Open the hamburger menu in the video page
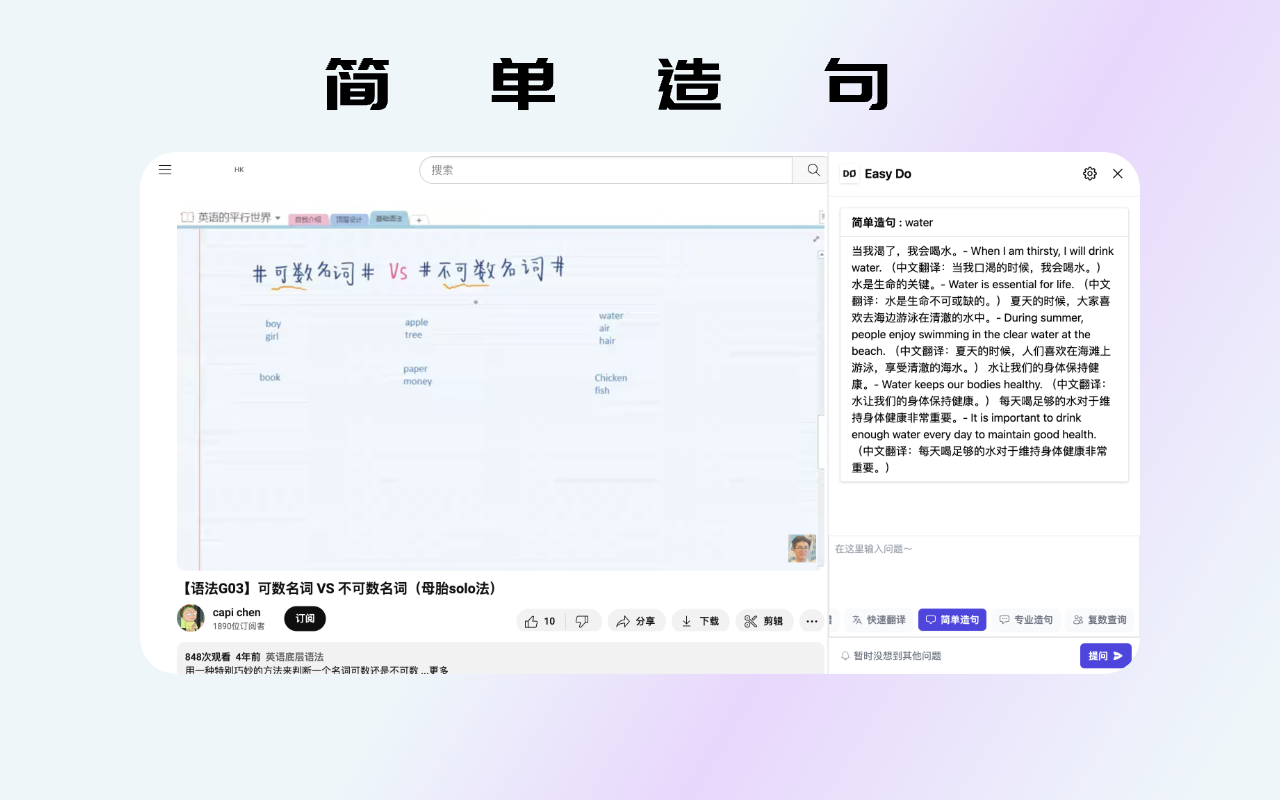The width and height of the screenshot is (1280, 800). point(165,169)
